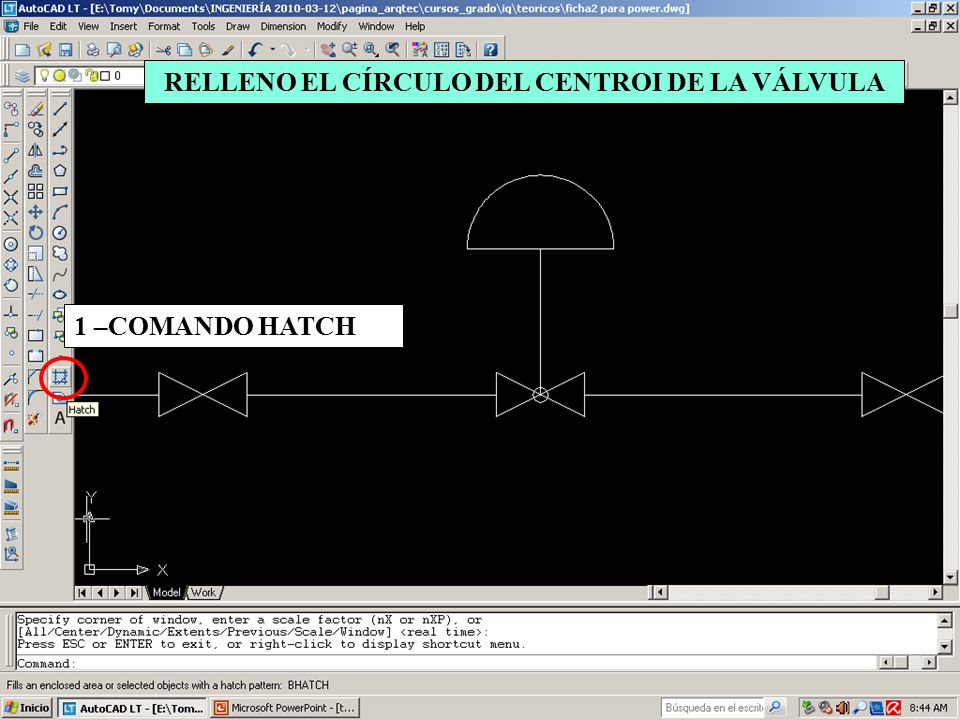Open the Layer Properties Manager
This screenshot has height=720, width=960.
point(23,76)
